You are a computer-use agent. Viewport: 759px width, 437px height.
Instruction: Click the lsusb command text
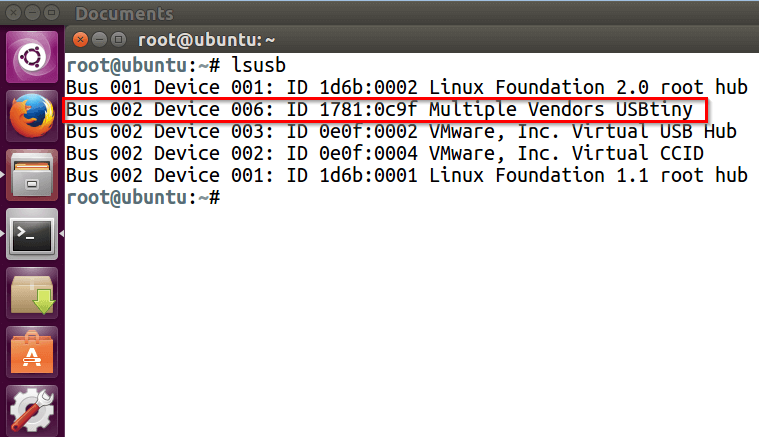[x=258, y=65]
